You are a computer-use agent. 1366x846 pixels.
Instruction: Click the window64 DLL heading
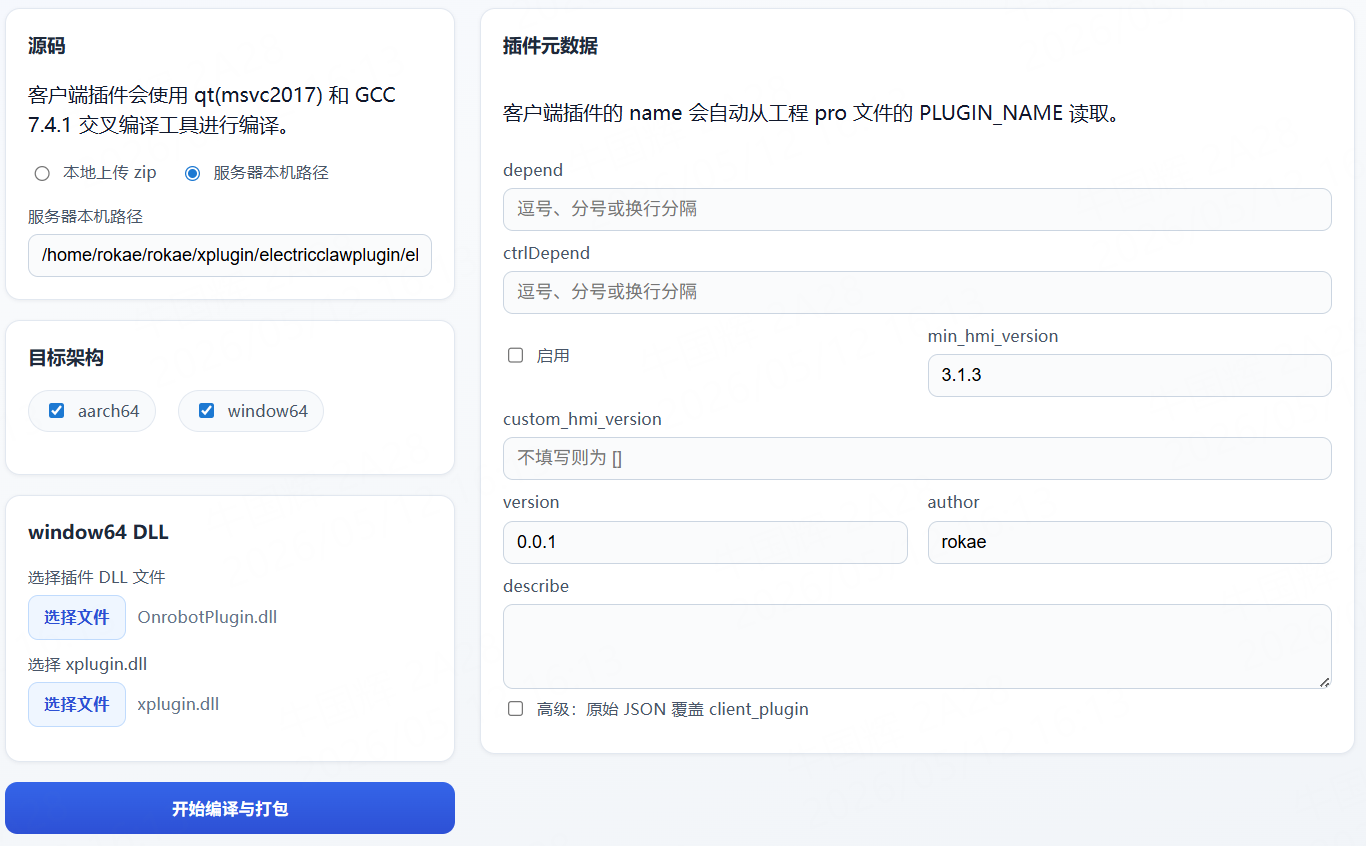(x=98, y=532)
